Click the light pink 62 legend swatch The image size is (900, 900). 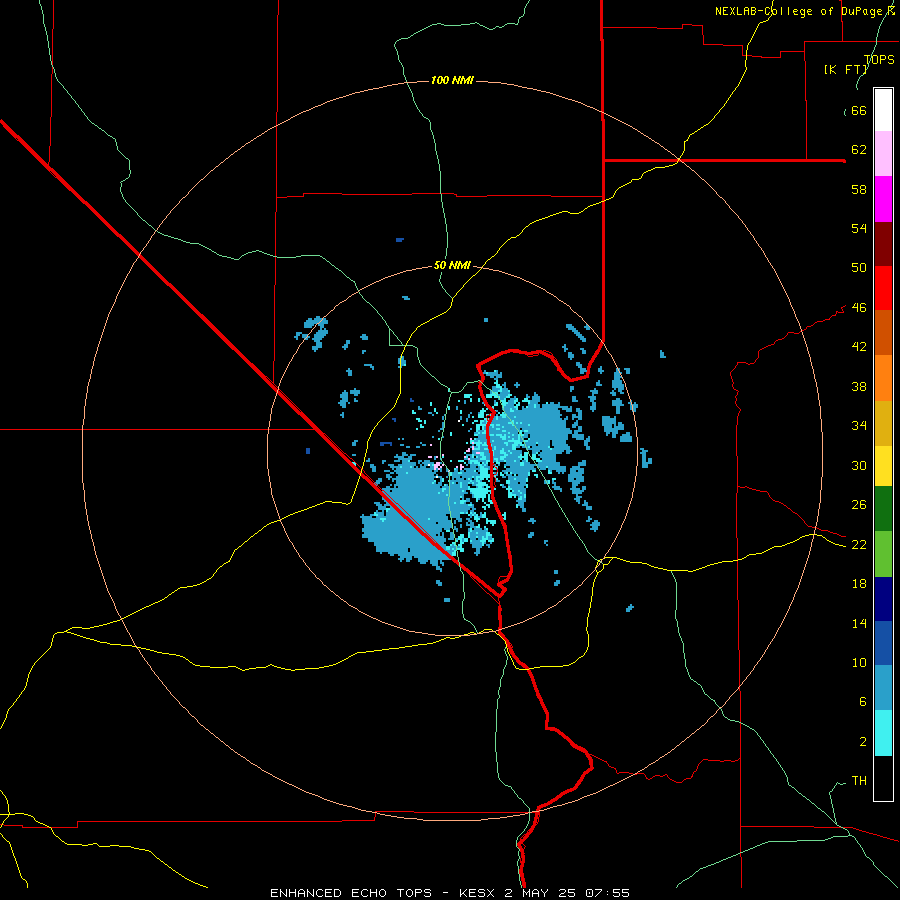pos(883,154)
